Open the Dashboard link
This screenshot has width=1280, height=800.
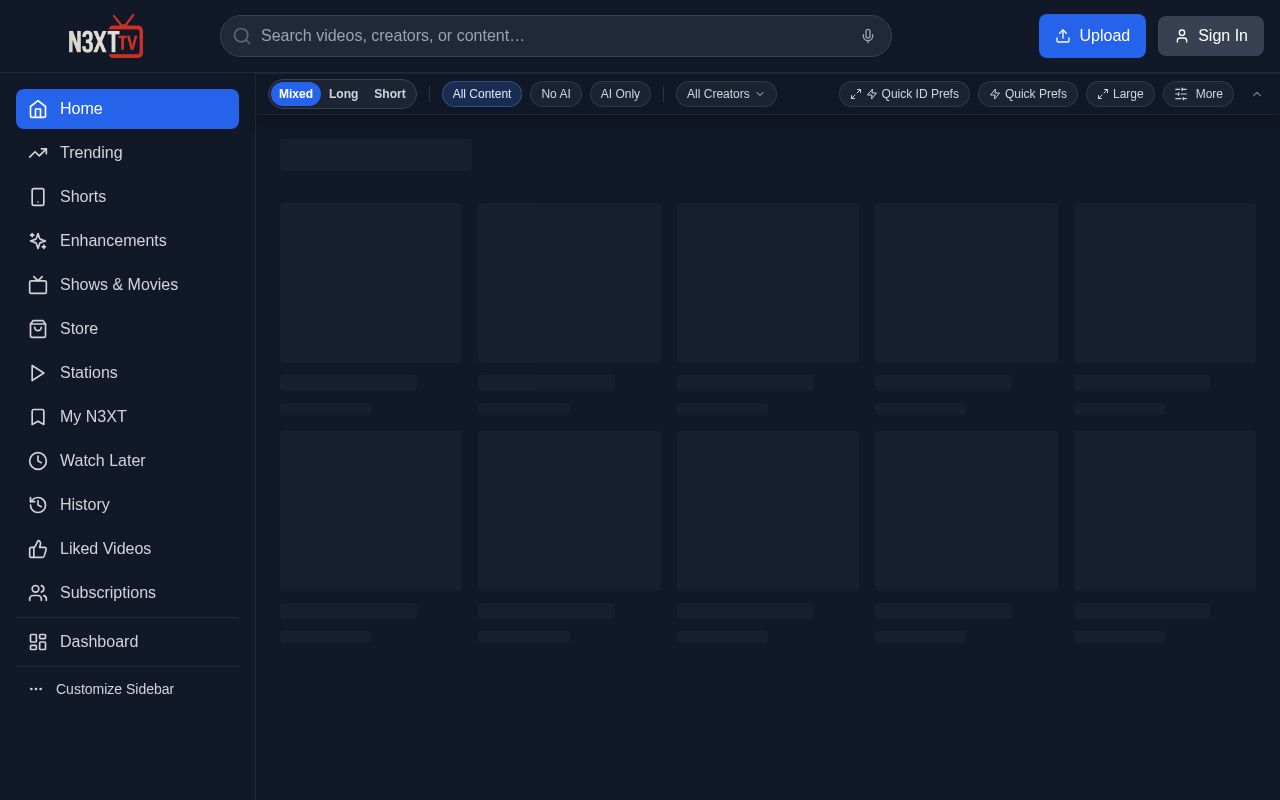click(x=127, y=642)
